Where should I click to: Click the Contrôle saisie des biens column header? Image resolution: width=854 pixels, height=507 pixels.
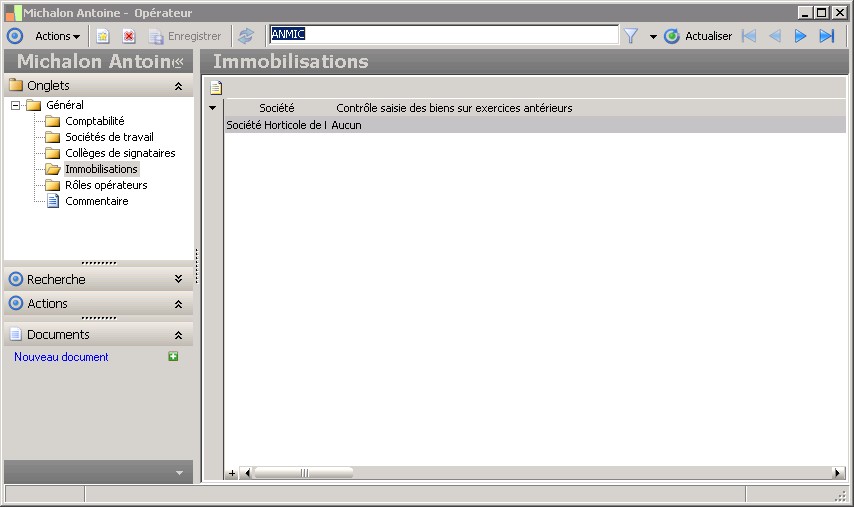point(454,108)
